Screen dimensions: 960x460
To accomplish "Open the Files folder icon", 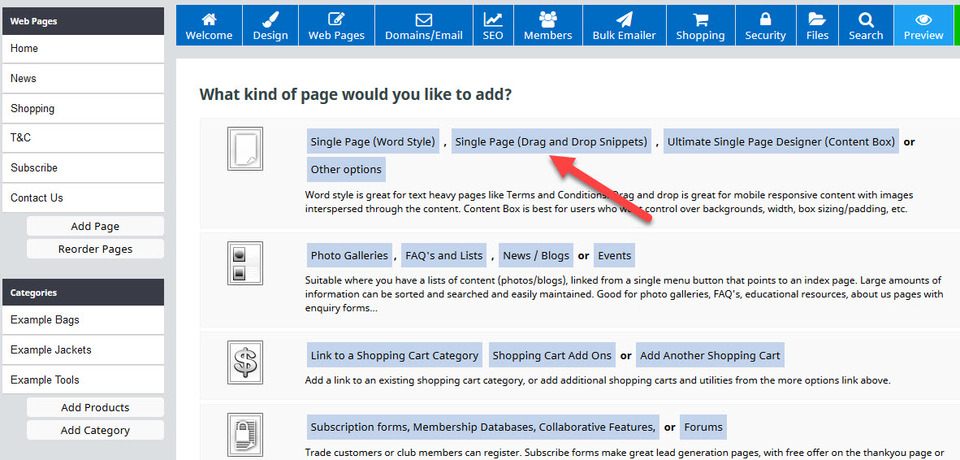I will [817, 26].
